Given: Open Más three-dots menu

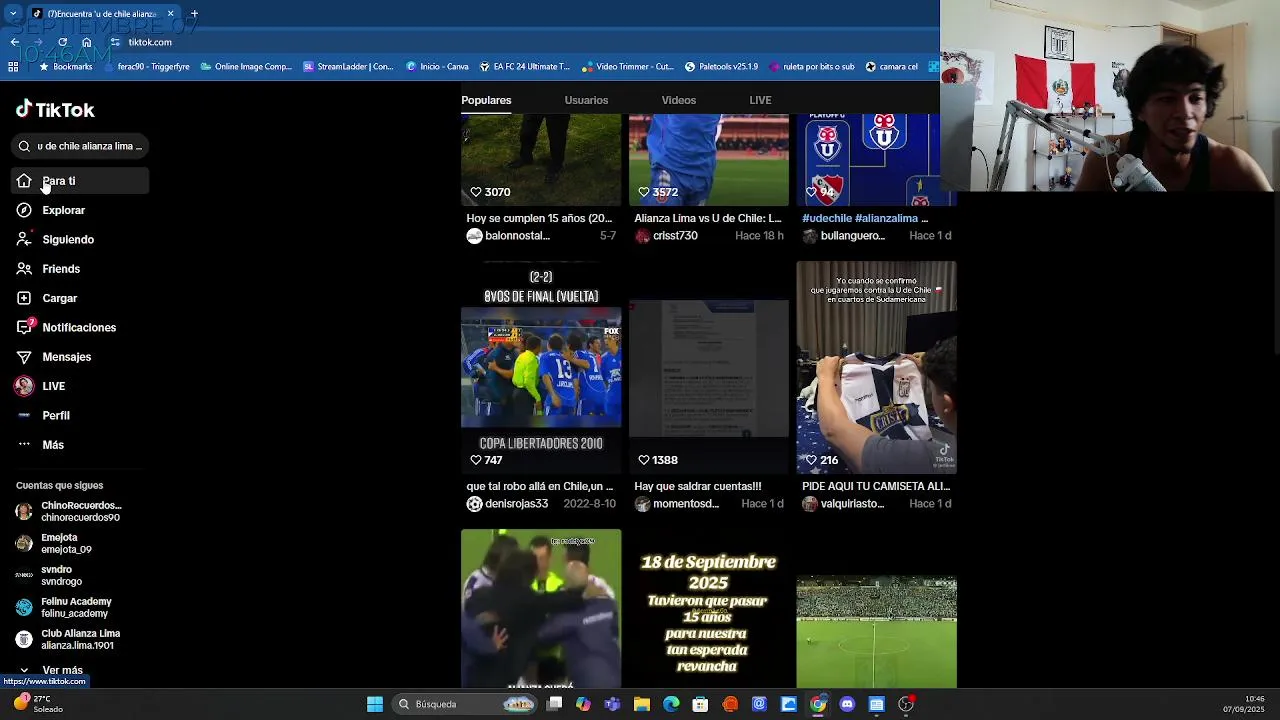Looking at the screenshot, I should click(x=24, y=445).
